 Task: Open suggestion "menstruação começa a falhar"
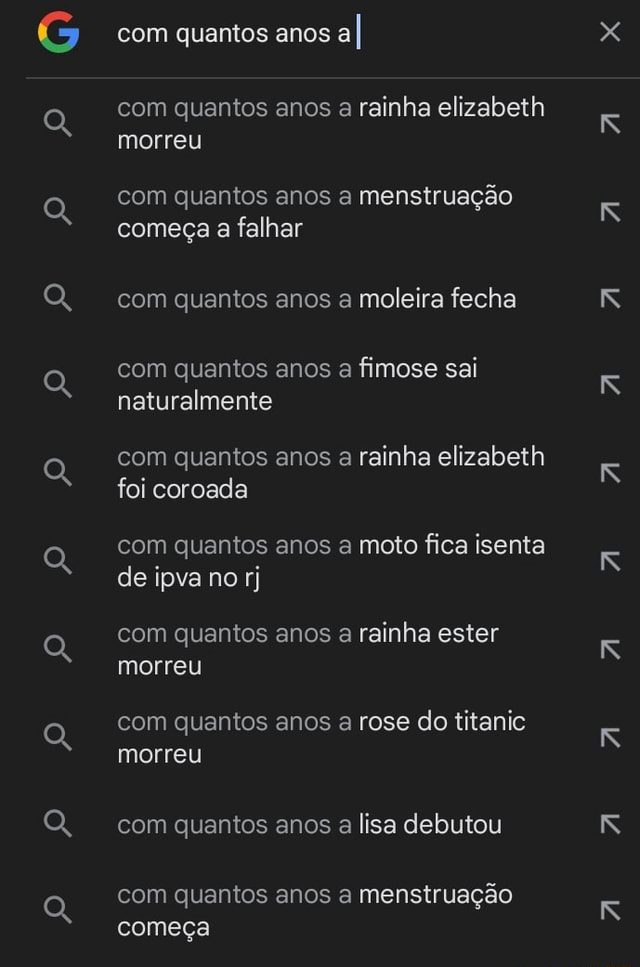320,211
